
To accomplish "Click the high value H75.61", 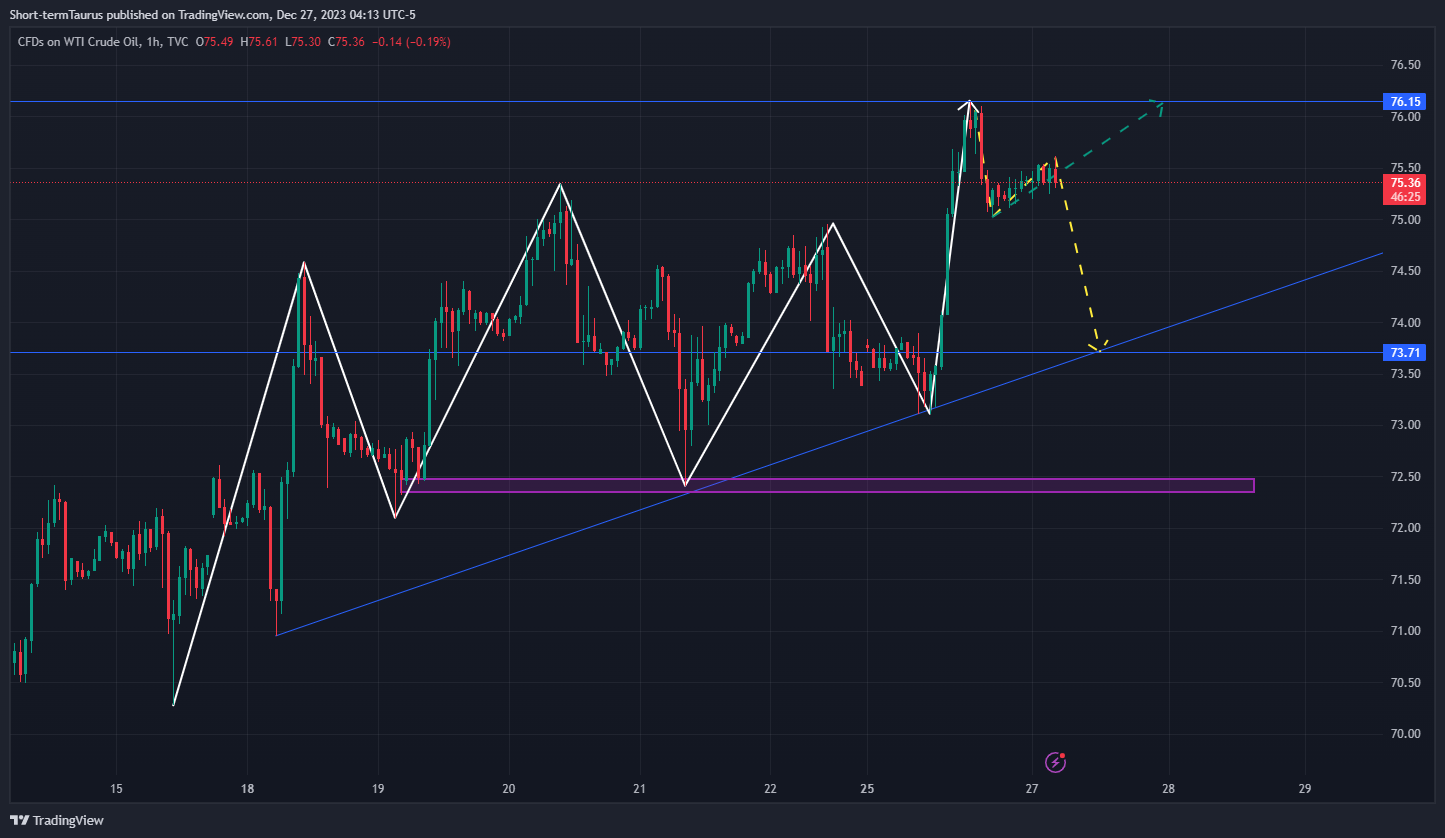I will 259,42.
